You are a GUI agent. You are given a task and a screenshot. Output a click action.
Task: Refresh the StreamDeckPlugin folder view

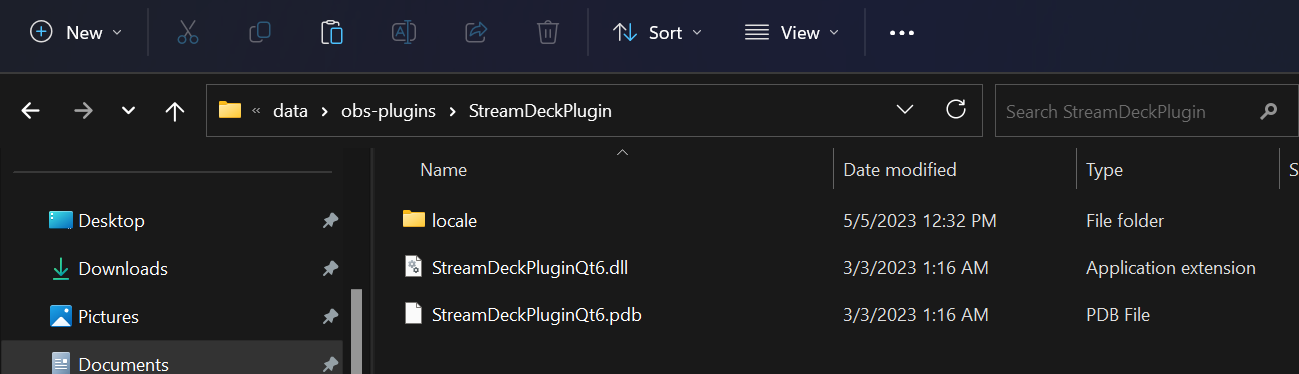pos(956,110)
